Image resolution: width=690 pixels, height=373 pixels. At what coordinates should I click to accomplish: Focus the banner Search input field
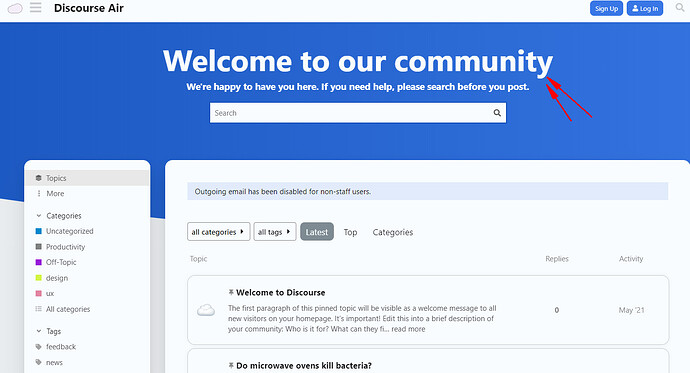(358, 113)
